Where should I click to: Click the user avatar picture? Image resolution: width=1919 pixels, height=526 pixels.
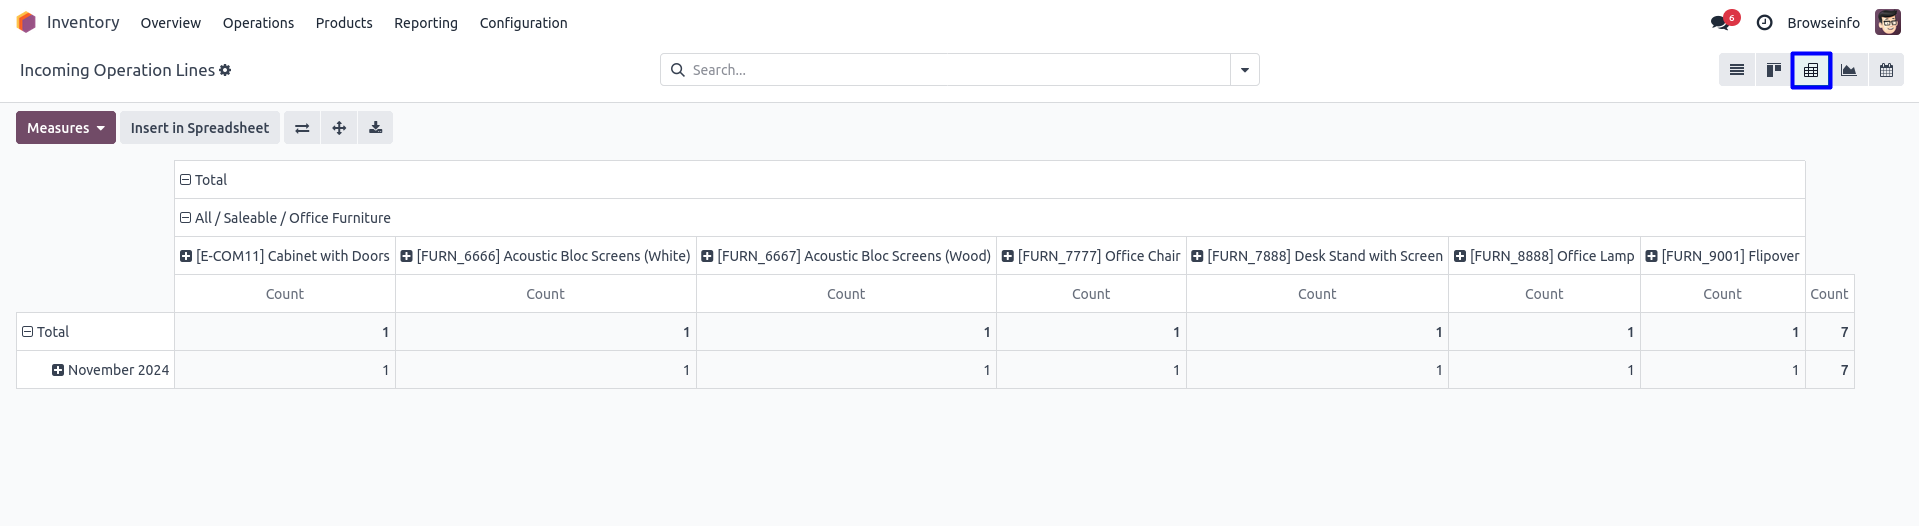[1888, 22]
